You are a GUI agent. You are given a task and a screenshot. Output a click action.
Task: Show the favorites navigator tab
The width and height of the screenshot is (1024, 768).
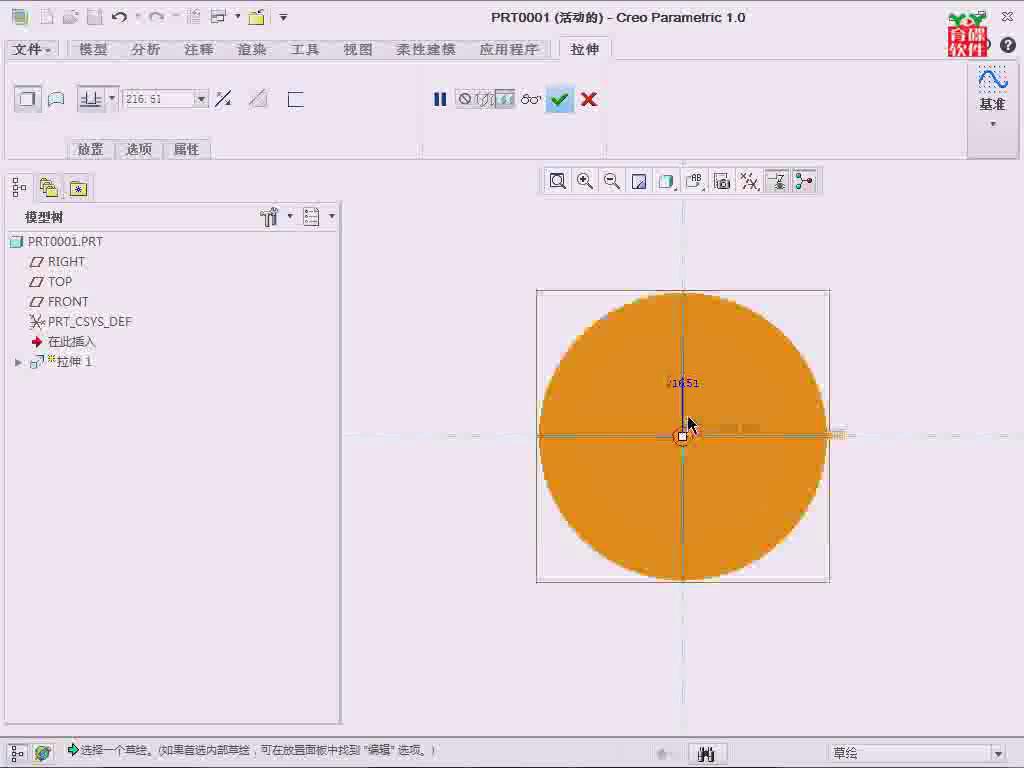click(x=78, y=188)
